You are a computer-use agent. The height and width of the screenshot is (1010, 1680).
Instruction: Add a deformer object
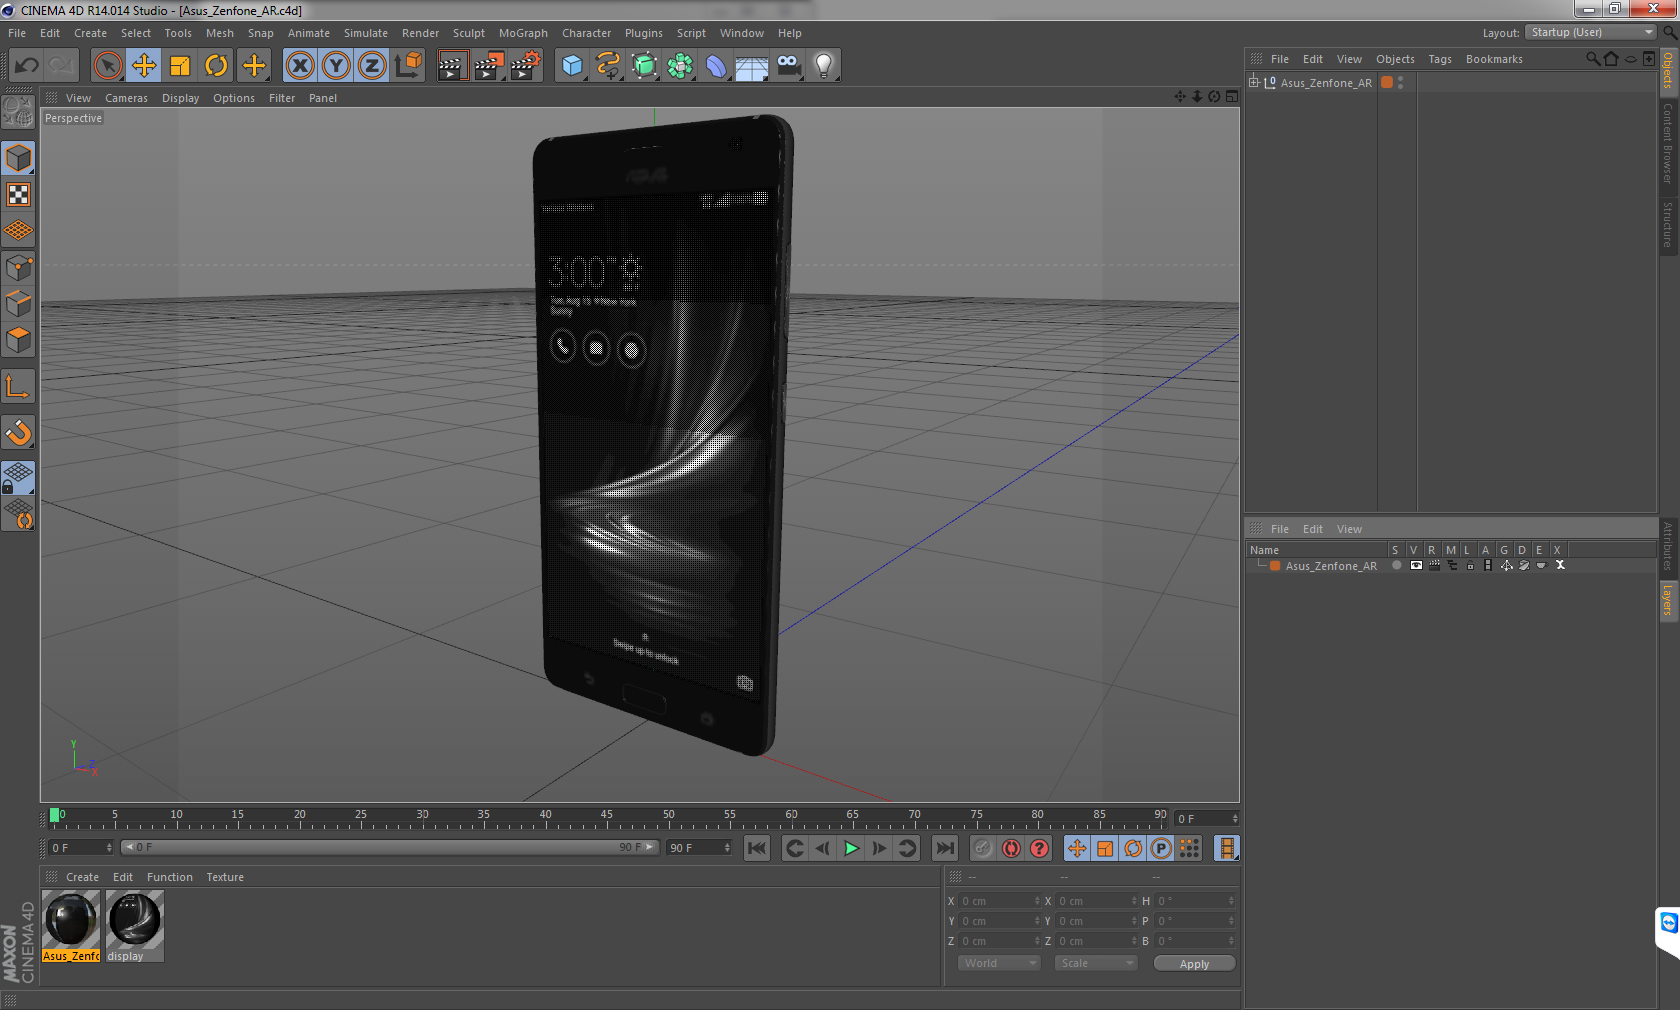(716, 66)
